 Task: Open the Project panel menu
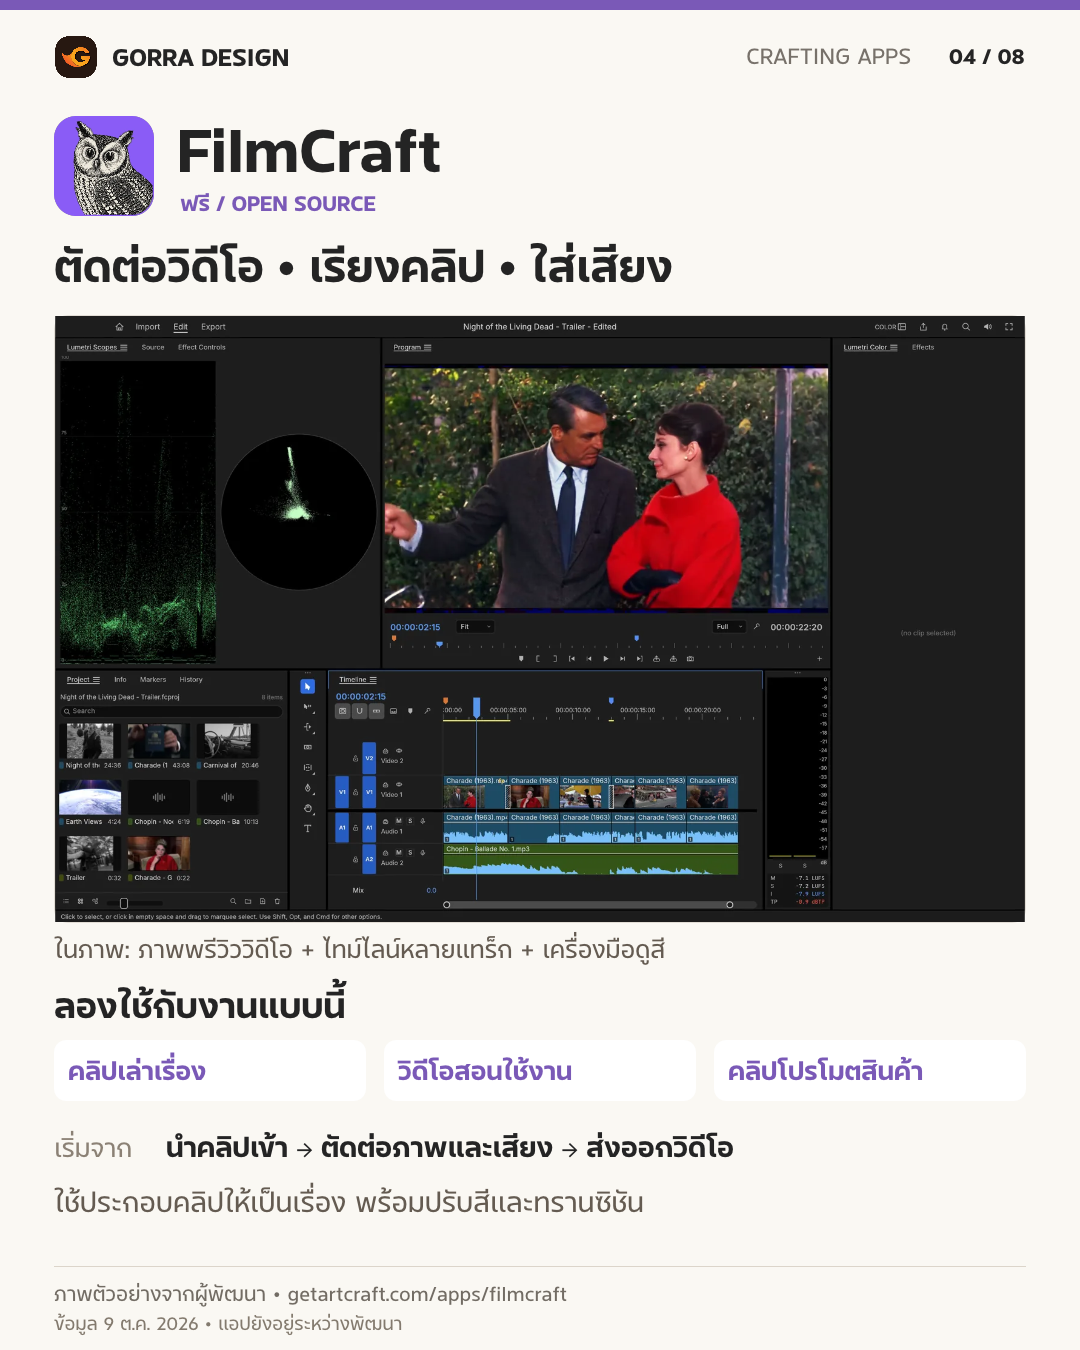click(x=96, y=679)
